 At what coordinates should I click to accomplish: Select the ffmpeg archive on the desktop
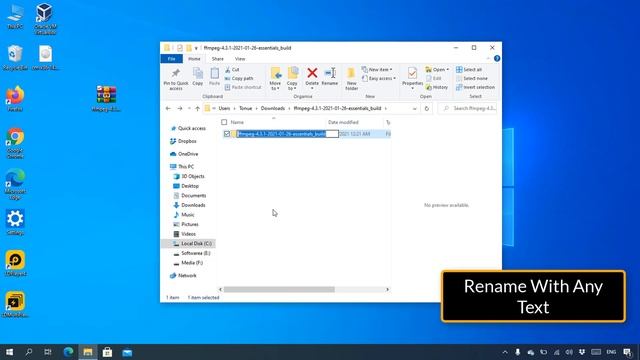point(107,98)
